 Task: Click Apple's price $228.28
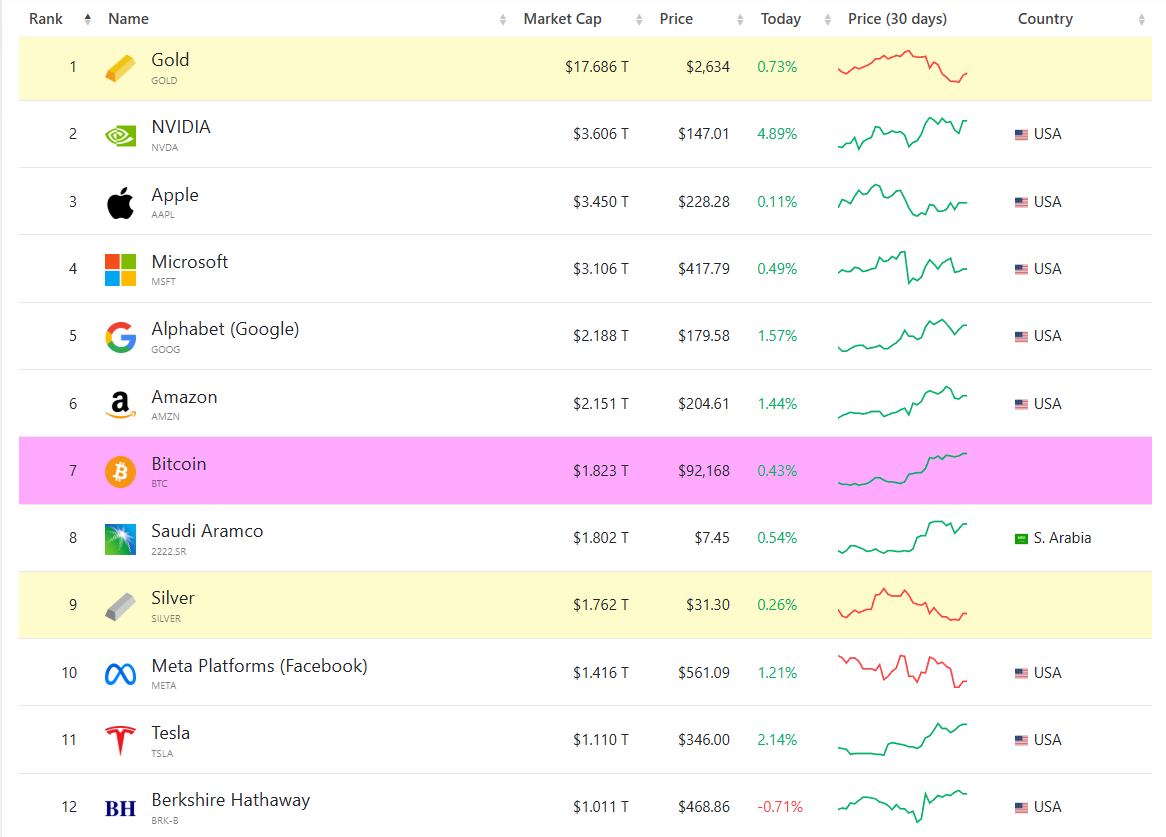pos(703,201)
